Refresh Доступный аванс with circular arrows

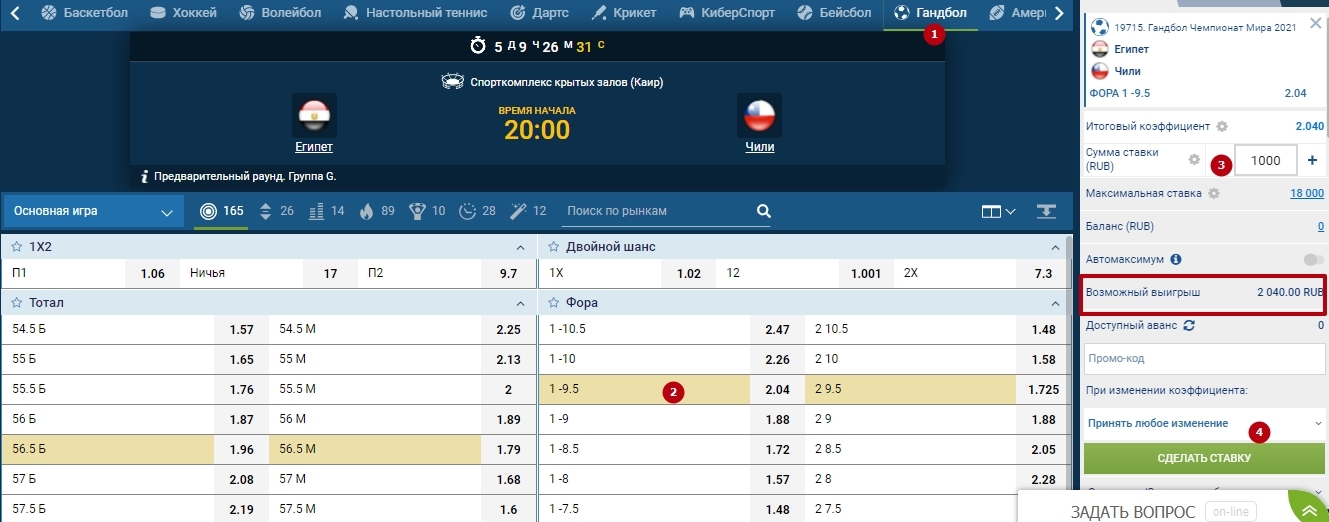1189,325
